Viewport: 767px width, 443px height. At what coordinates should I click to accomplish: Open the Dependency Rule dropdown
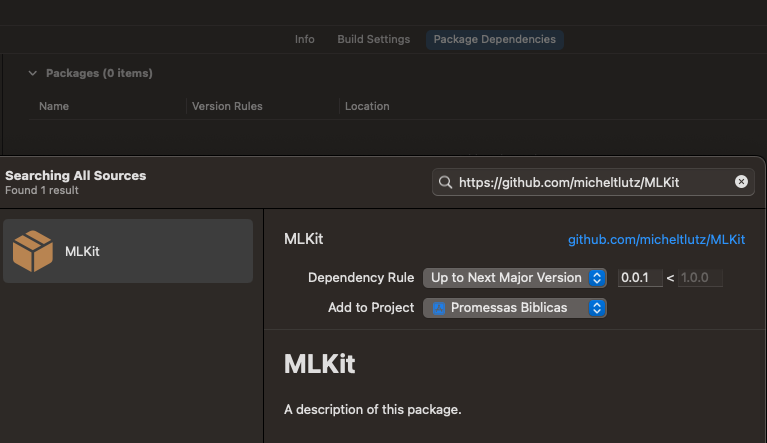[515, 278]
